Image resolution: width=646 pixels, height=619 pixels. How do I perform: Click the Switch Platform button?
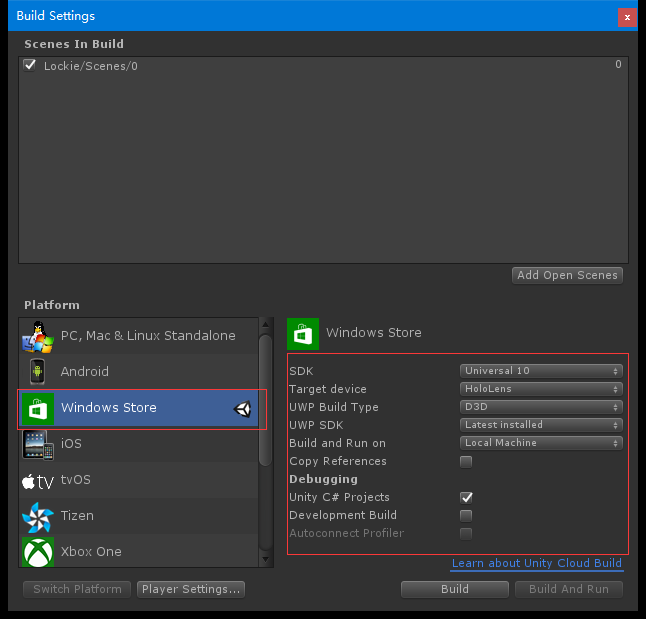coord(77,589)
